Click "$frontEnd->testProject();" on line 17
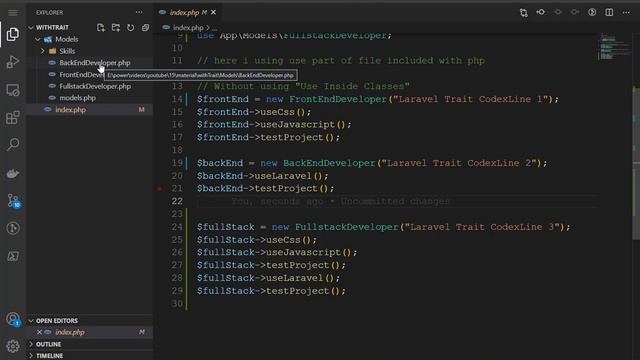Screen dimensions: 640x360 point(268,138)
